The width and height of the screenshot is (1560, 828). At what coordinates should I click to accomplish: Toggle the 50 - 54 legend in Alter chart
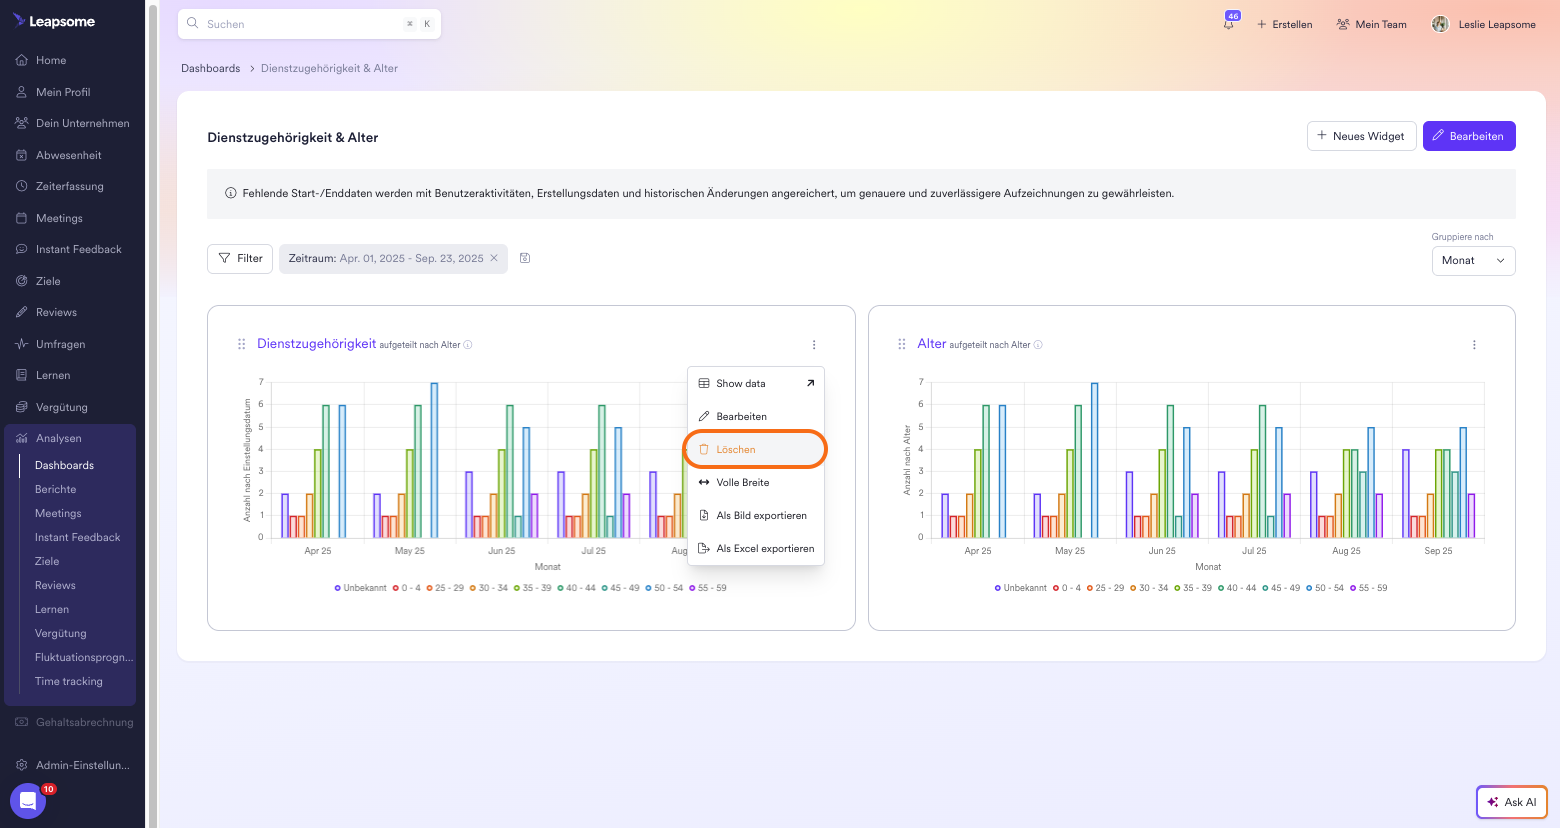pyautogui.click(x=1325, y=588)
